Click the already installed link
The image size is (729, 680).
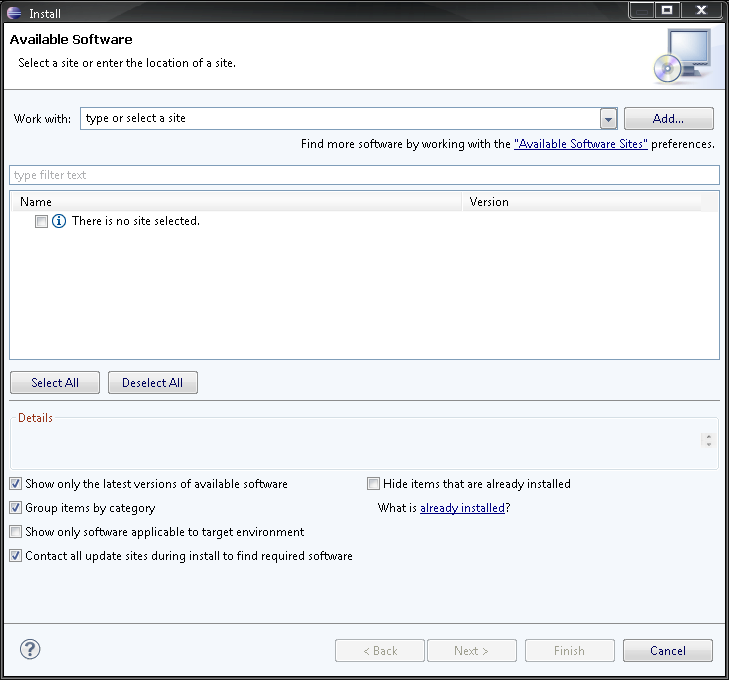click(x=462, y=508)
